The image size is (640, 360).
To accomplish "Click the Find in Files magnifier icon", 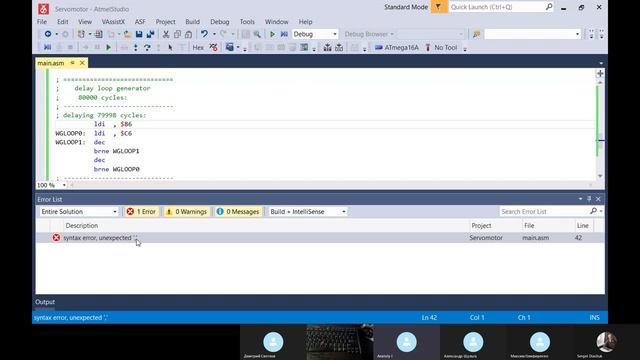I will (257, 34).
